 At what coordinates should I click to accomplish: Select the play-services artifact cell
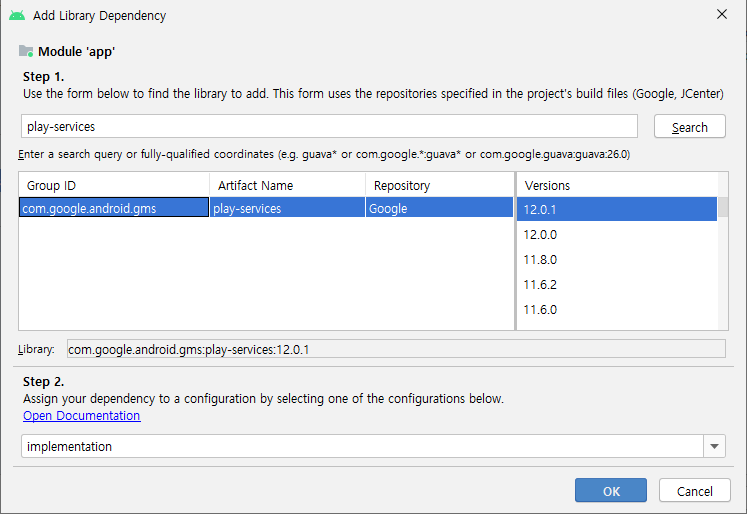coord(287,208)
